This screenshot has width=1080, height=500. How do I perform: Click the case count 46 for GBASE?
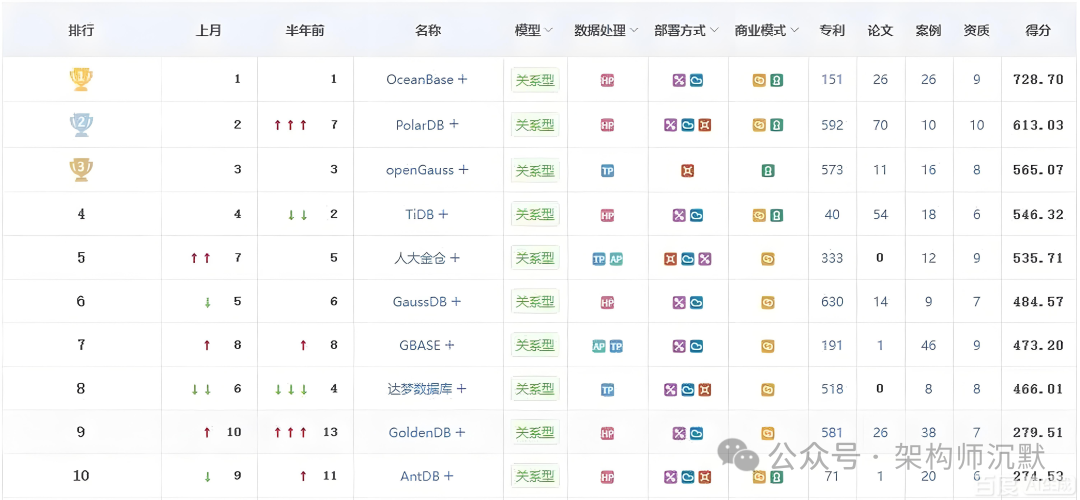[928, 345]
